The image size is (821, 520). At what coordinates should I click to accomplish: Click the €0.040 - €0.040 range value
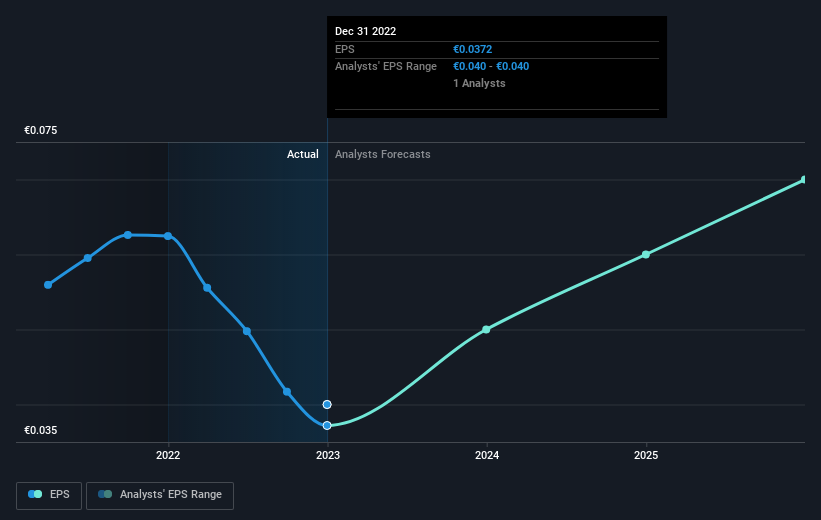point(491,67)
